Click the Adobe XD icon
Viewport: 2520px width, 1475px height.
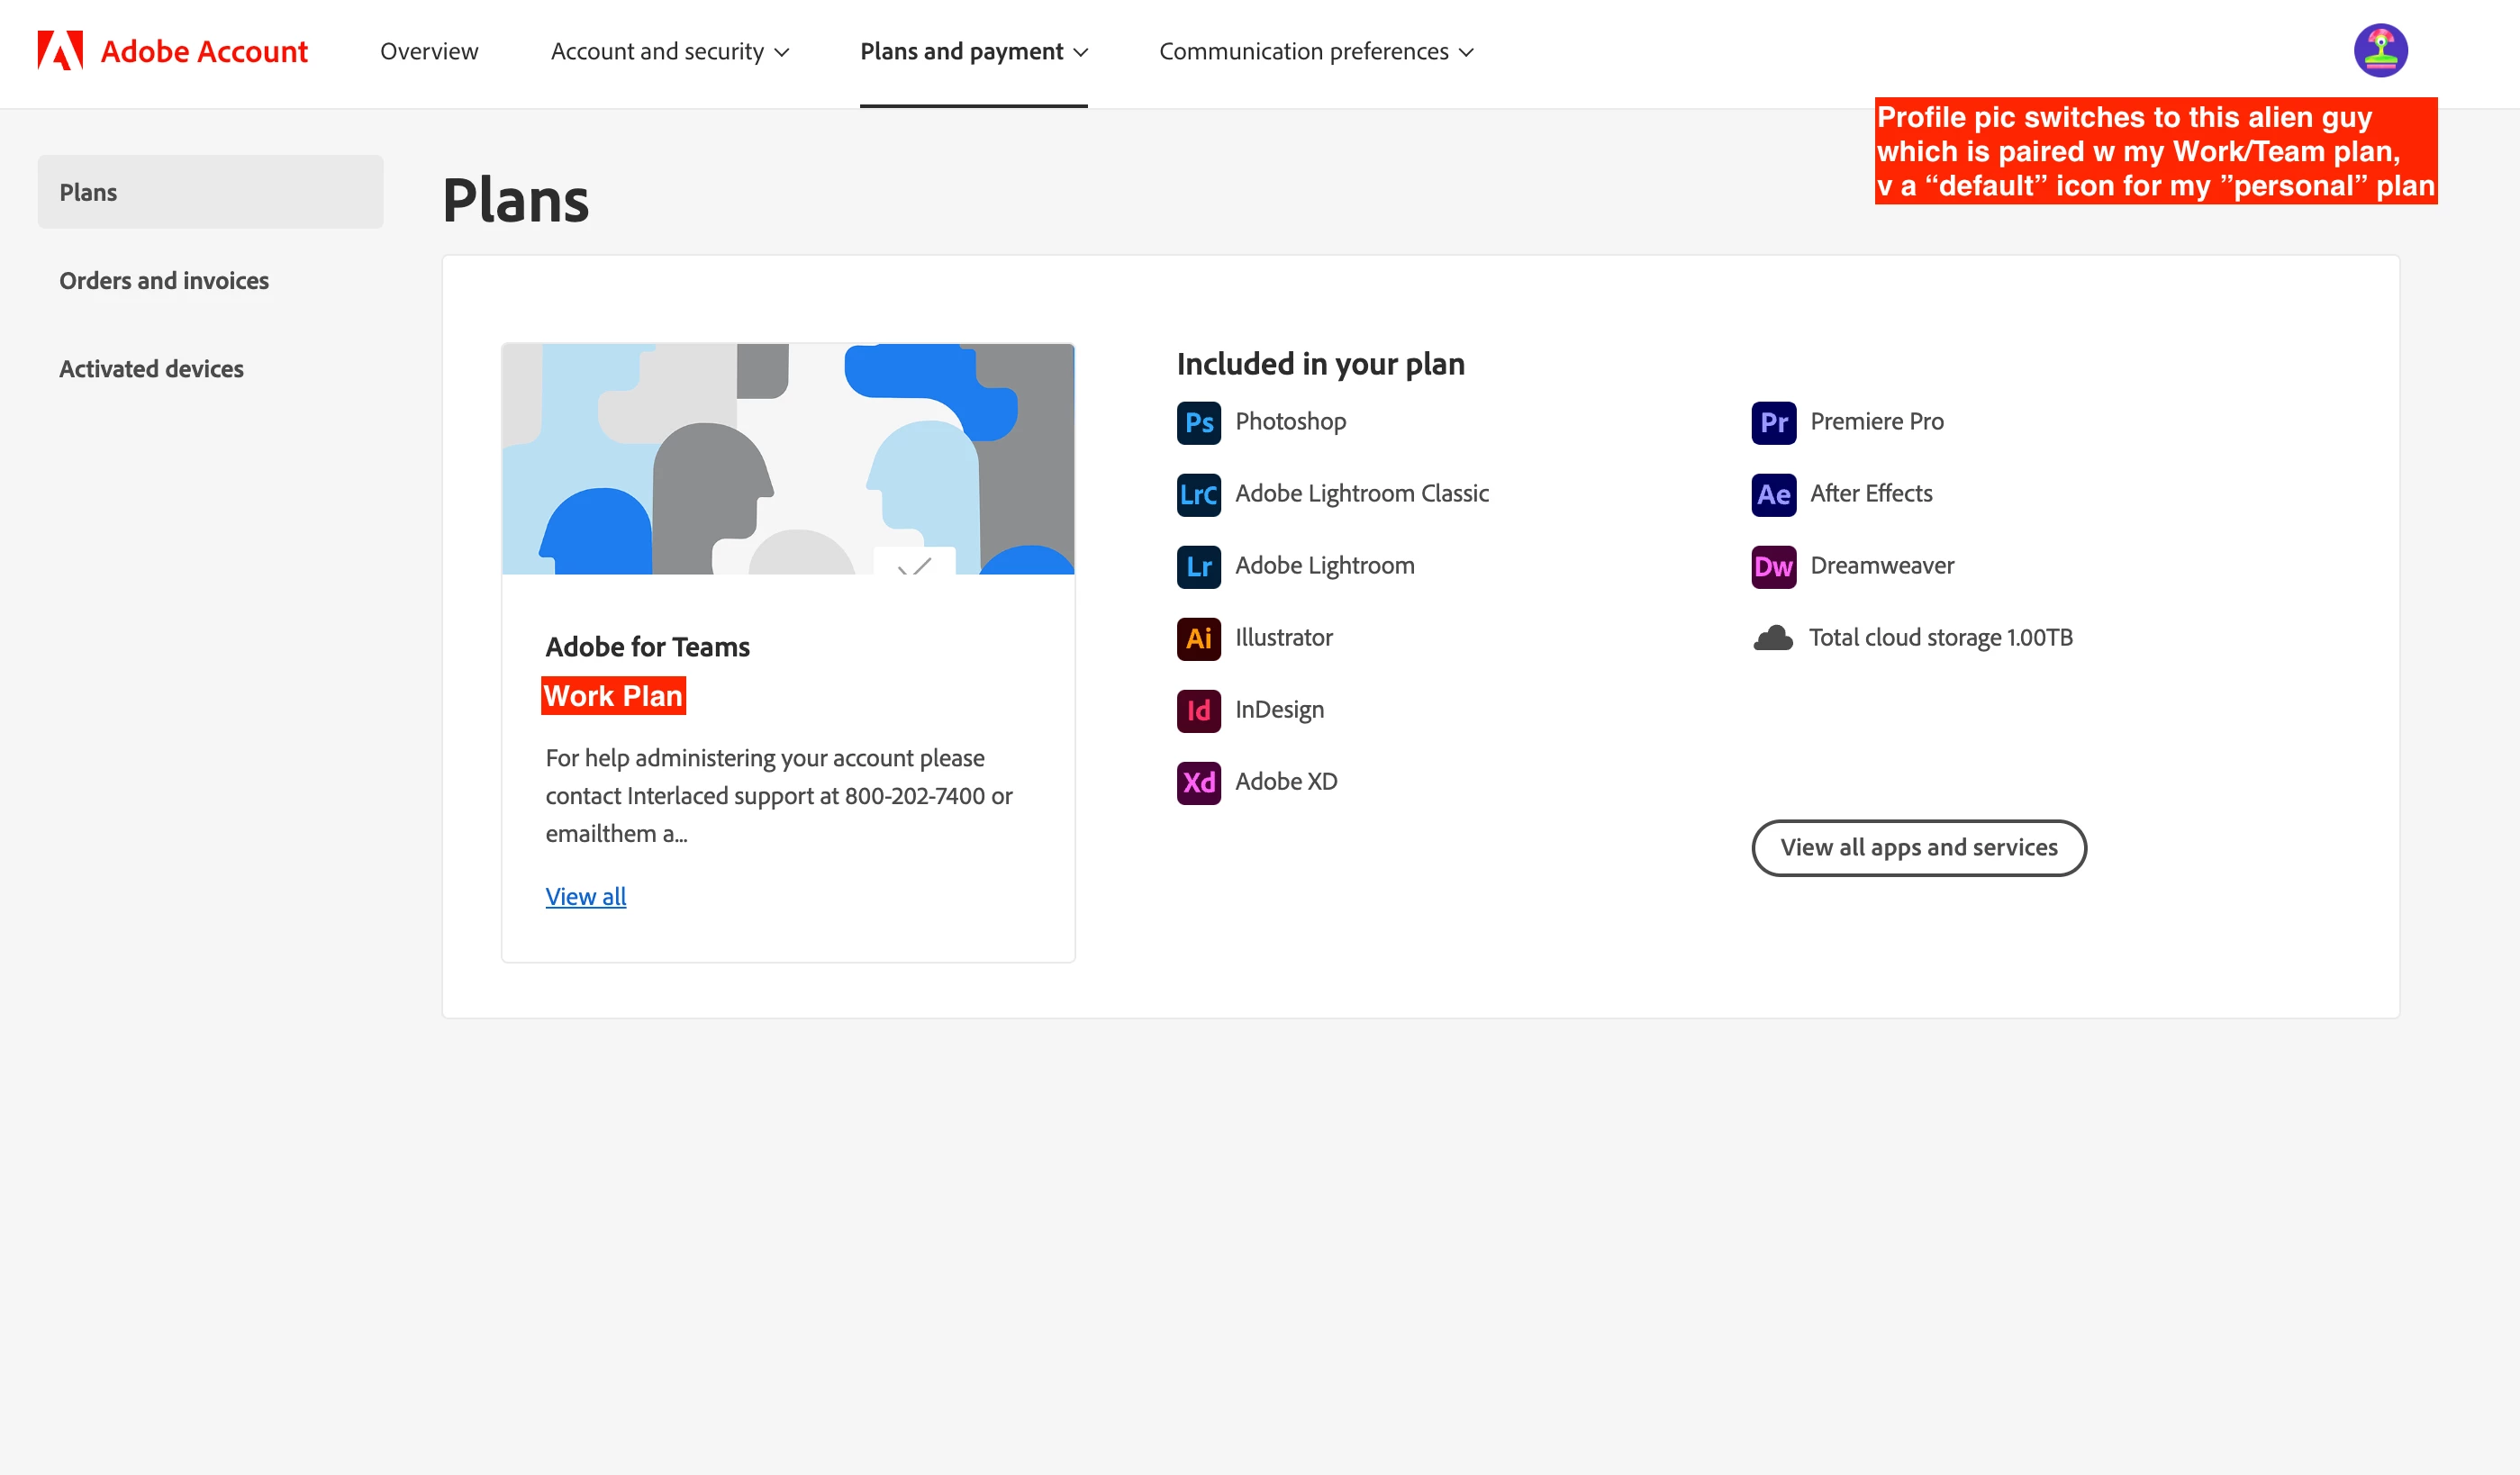pos(1198,782)
